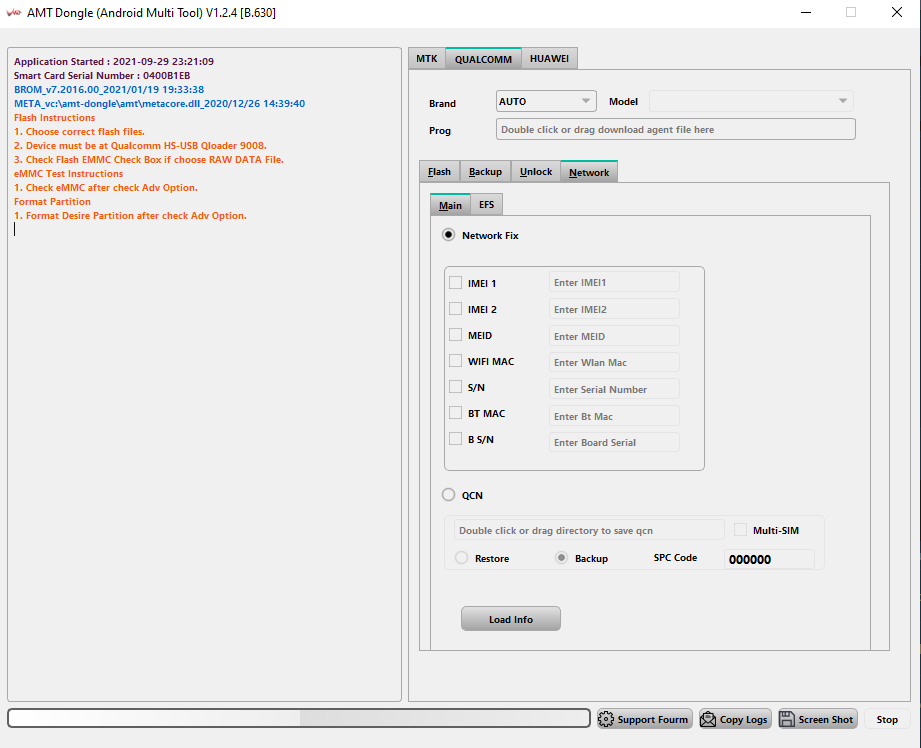Select the Main sub-tab

pos(451,204)
